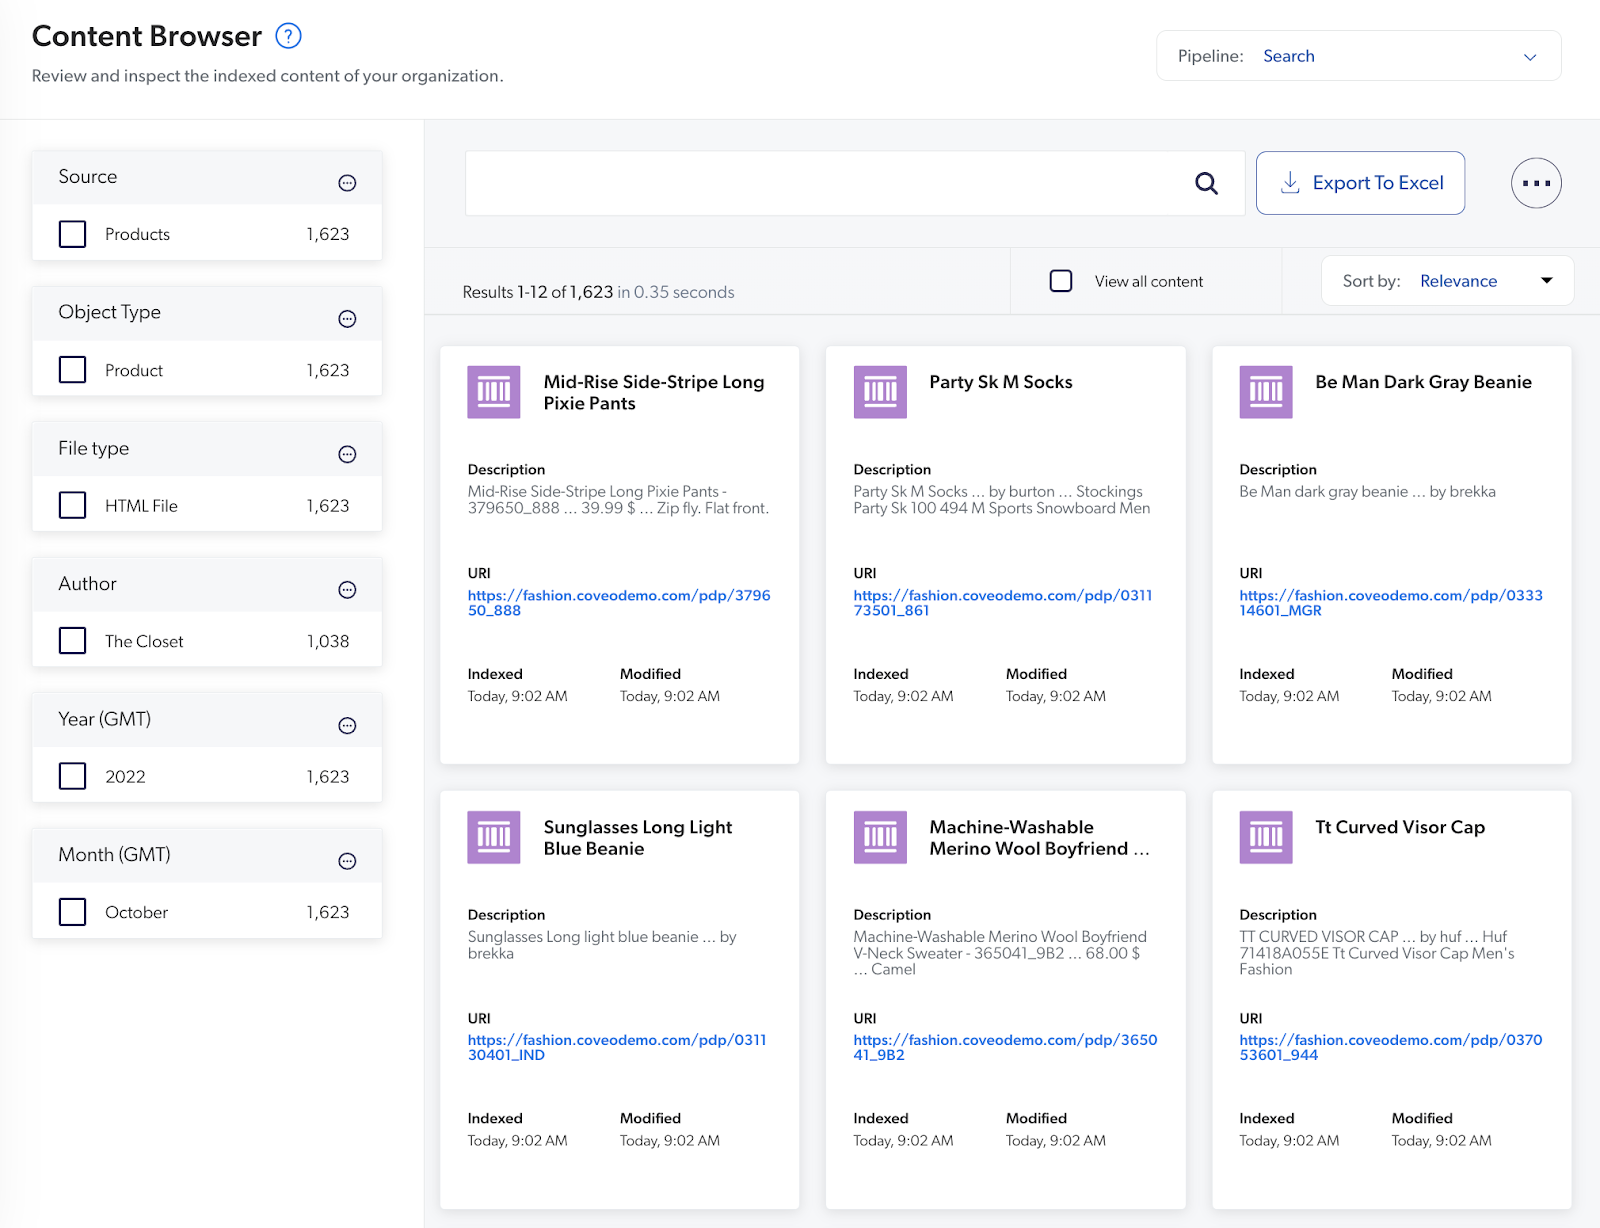The image size is (1600, 1228).
Task: Enable the View all content checkbox
Action: (1061, 281)
